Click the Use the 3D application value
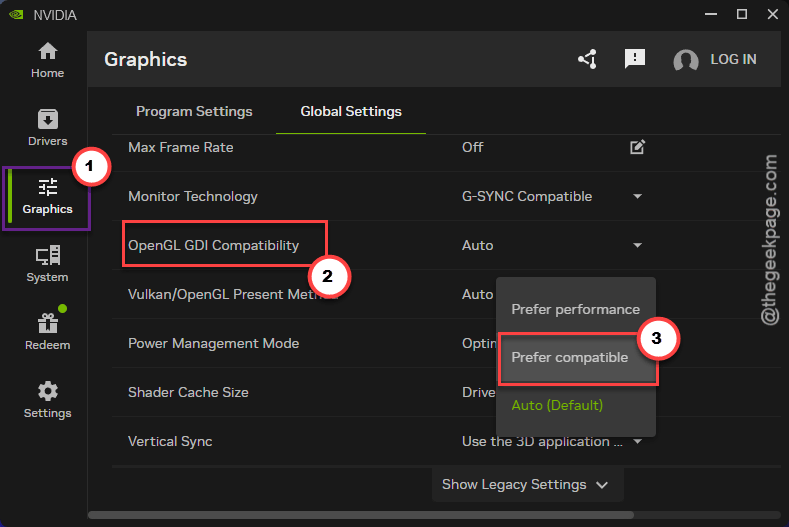This screenshot has width=789, height=527. click(542, 441)
